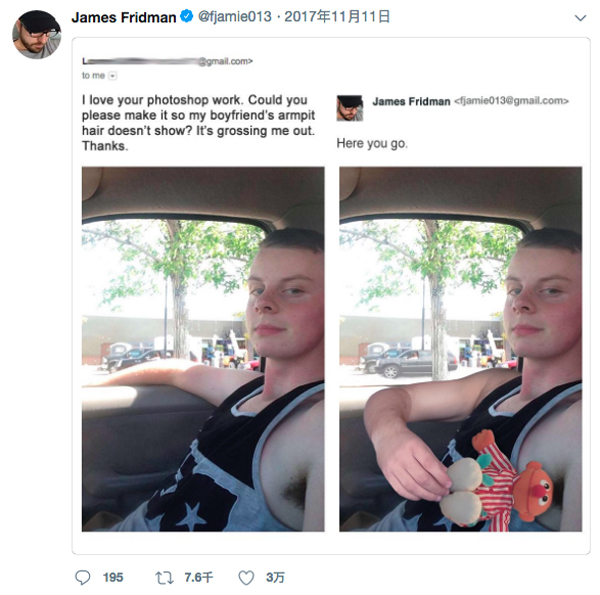Click the "I love your photoshop work" message
The height and width of the screenshot is (595, 600).
[195, 123]
